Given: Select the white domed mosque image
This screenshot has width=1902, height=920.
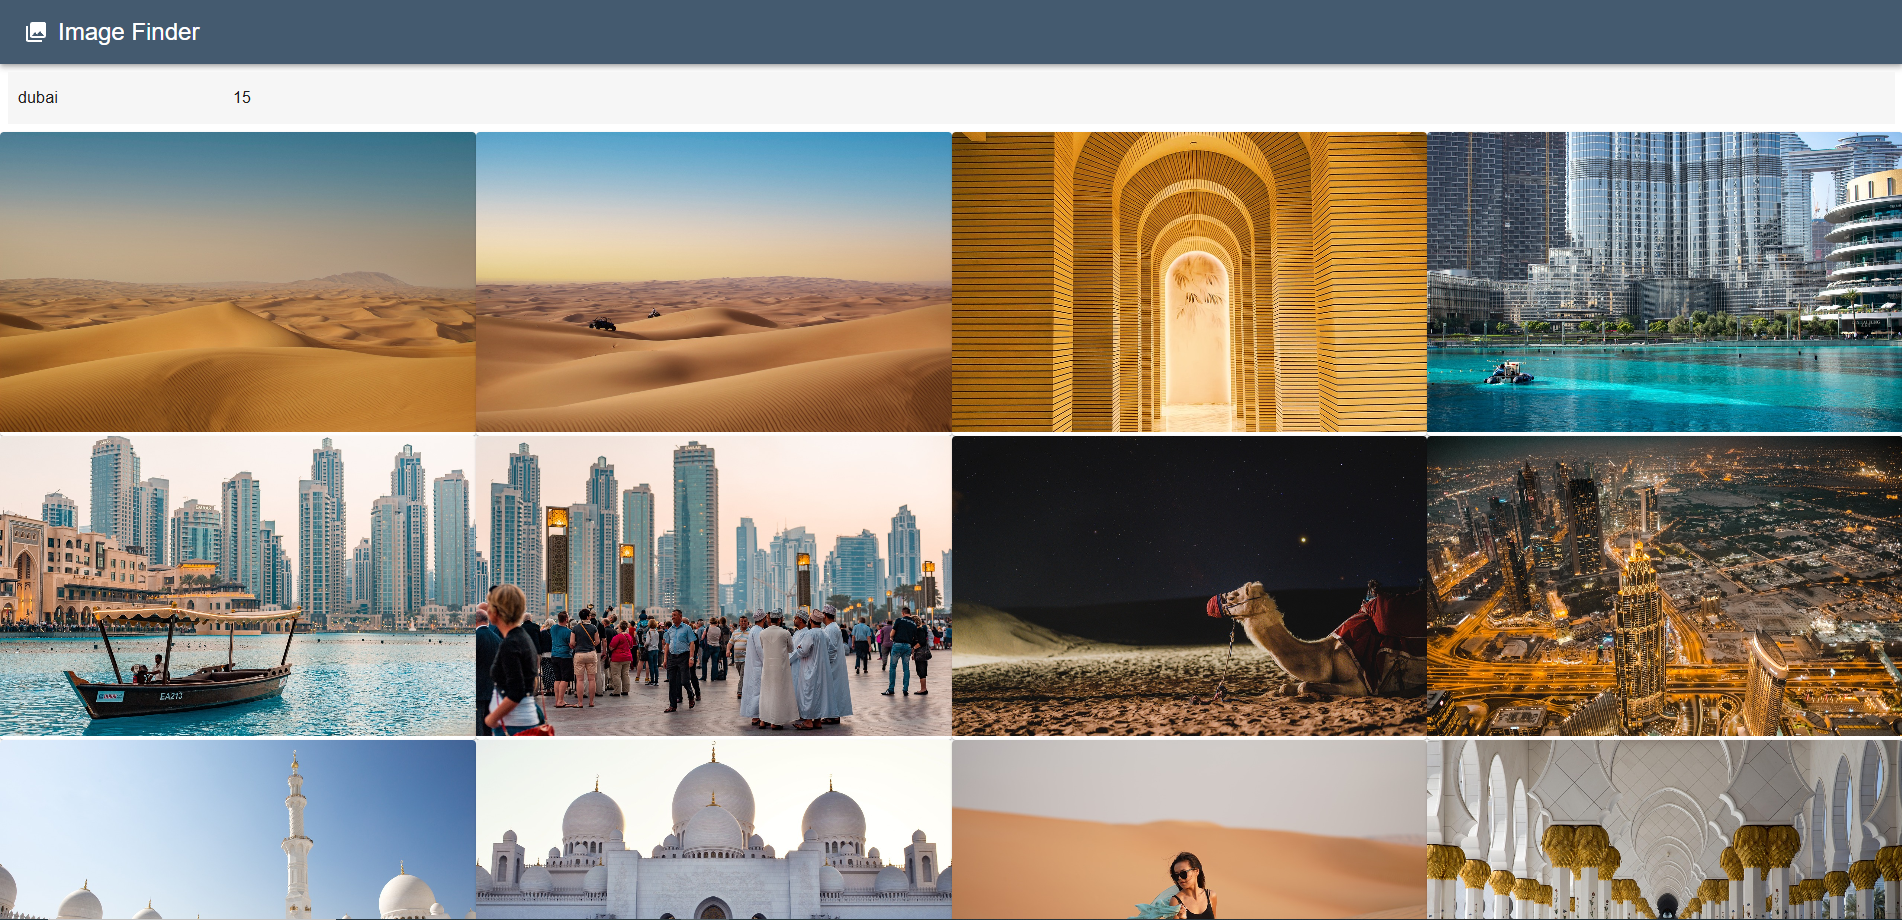Looking at the screenshot, I should pyautogui.click(x=713, y=830).
